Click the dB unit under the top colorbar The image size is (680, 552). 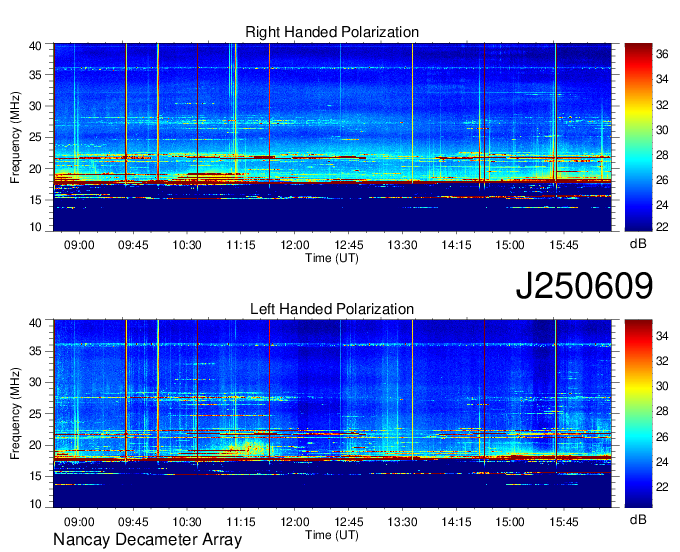pos(638,244)
